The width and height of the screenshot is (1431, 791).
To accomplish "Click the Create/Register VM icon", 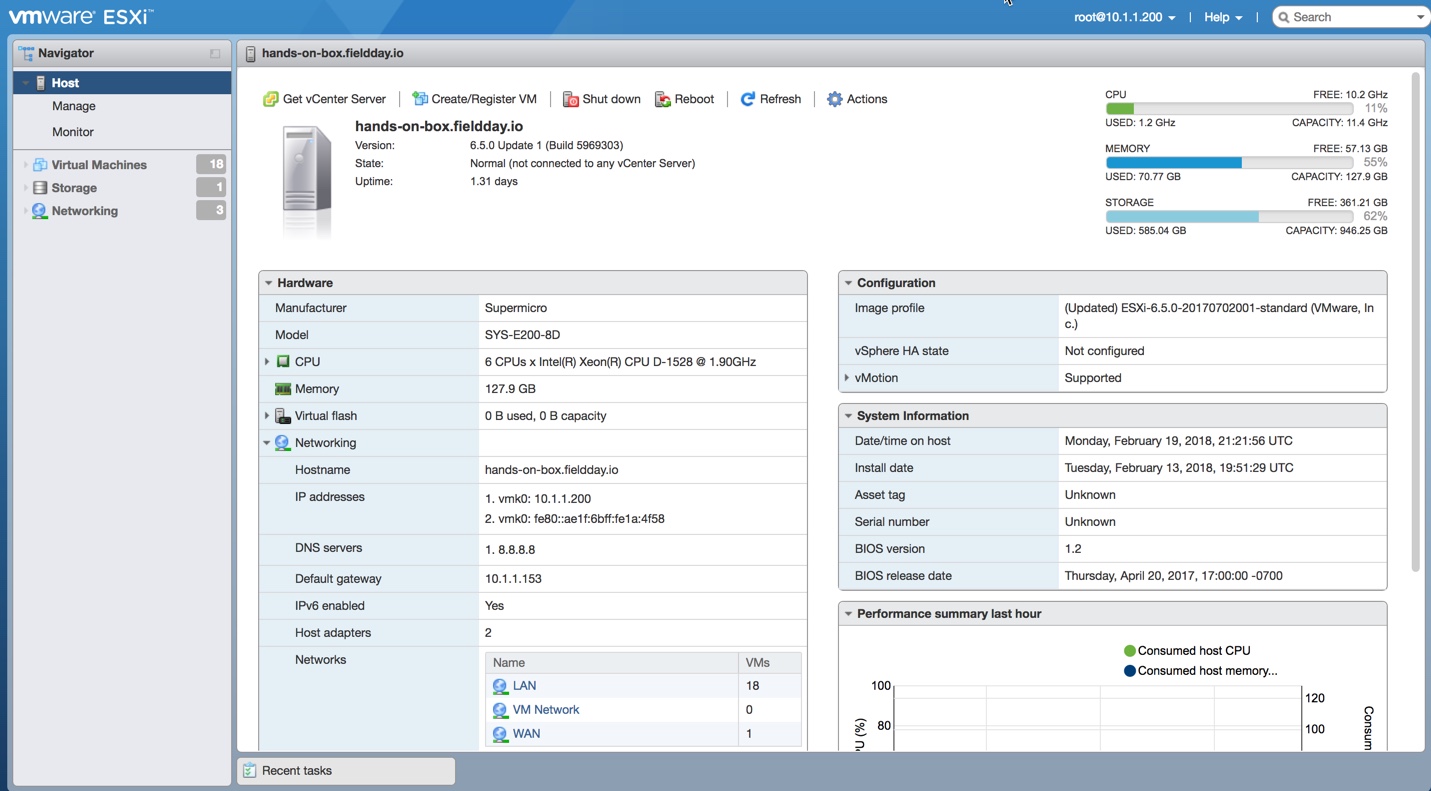I will (x=420, y=99).
